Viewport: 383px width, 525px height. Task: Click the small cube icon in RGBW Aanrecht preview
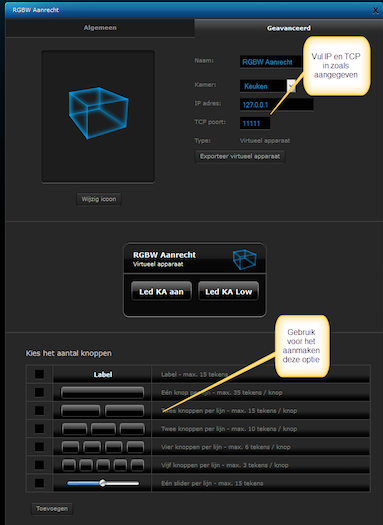244,259
